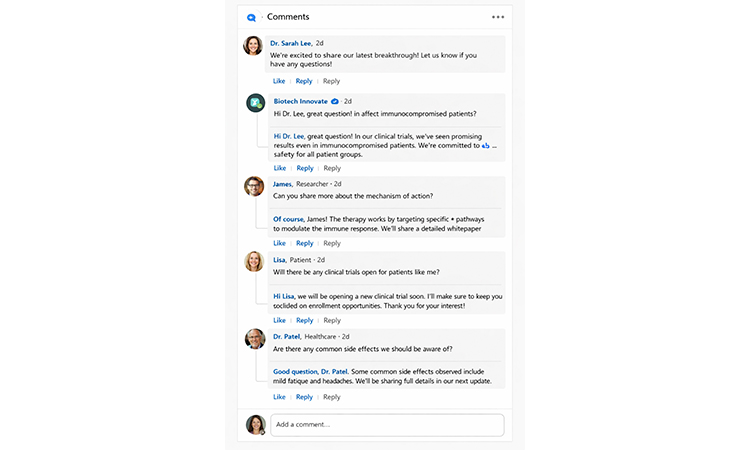Screen dimensions: 750x450
Task: Open Dr. Patel's profile picture
Action: coord(255,339)
